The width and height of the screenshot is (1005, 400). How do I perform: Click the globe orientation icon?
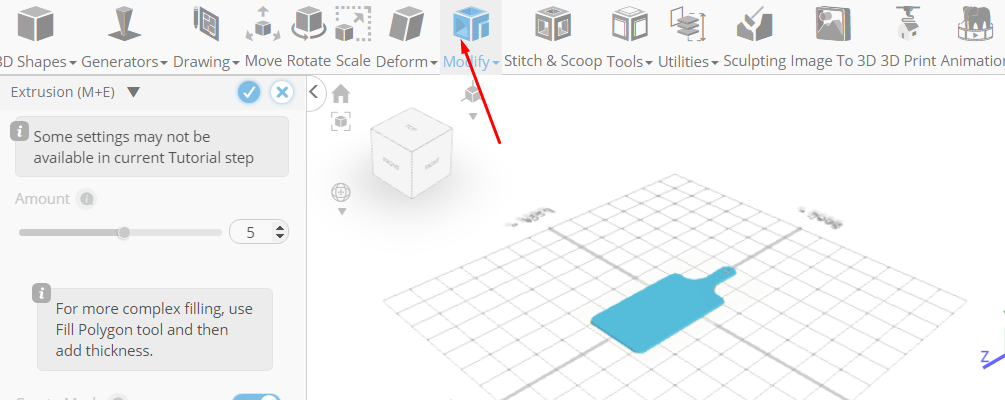point(341,192)
